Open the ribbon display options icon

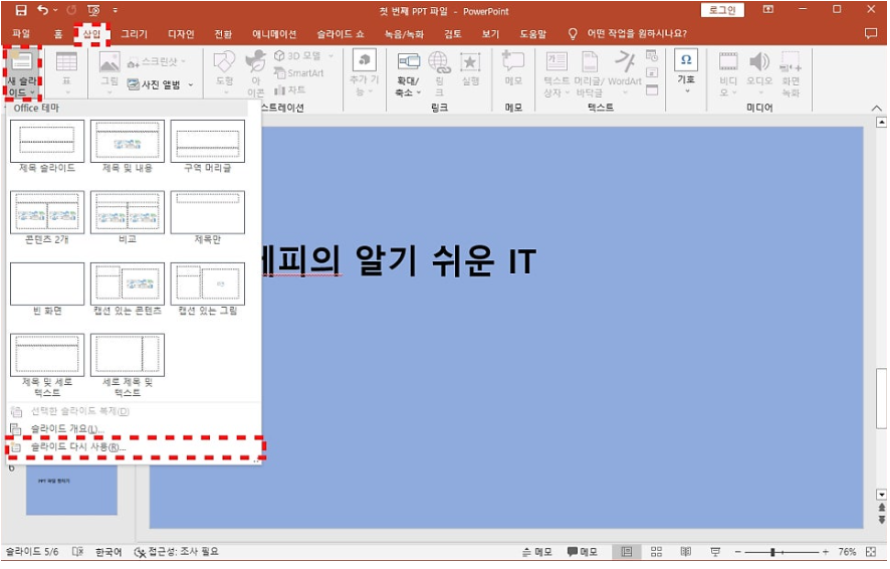768,10
